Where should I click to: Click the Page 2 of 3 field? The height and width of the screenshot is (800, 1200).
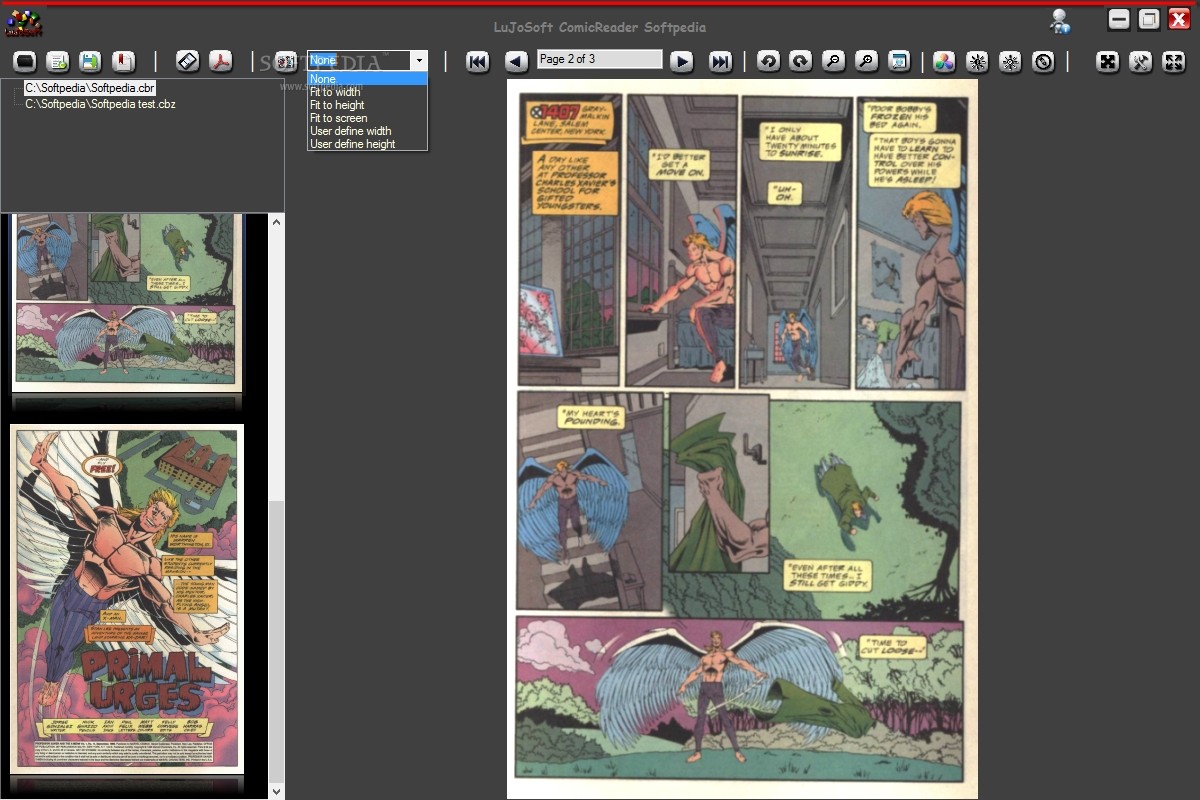click(x=599, y=59)
